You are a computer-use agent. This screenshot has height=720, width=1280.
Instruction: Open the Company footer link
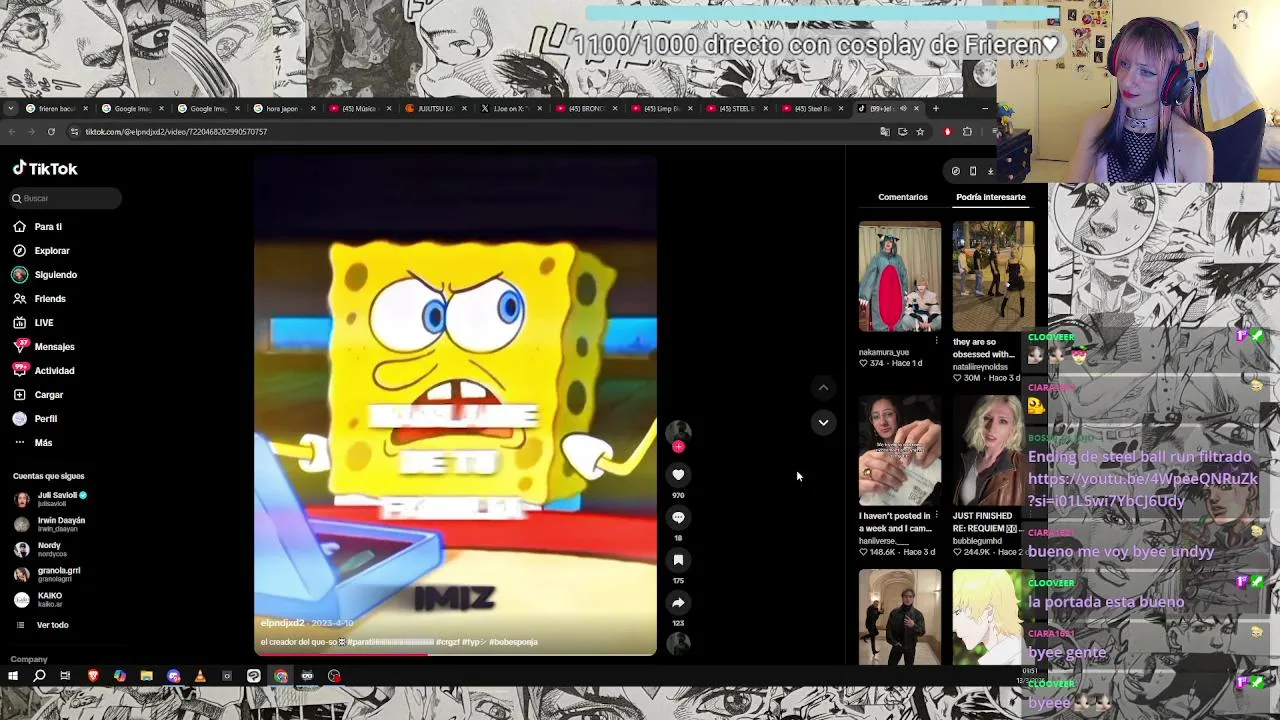click(x=29, y=659)
